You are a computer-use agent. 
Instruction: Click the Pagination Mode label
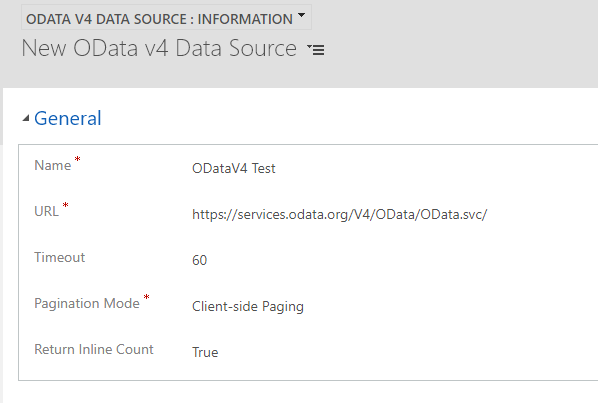(x=87, y=303)
